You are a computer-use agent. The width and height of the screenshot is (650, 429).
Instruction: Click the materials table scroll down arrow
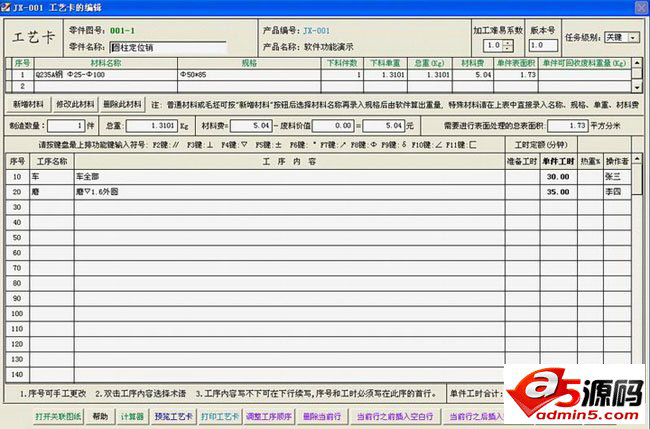(637, 87)
